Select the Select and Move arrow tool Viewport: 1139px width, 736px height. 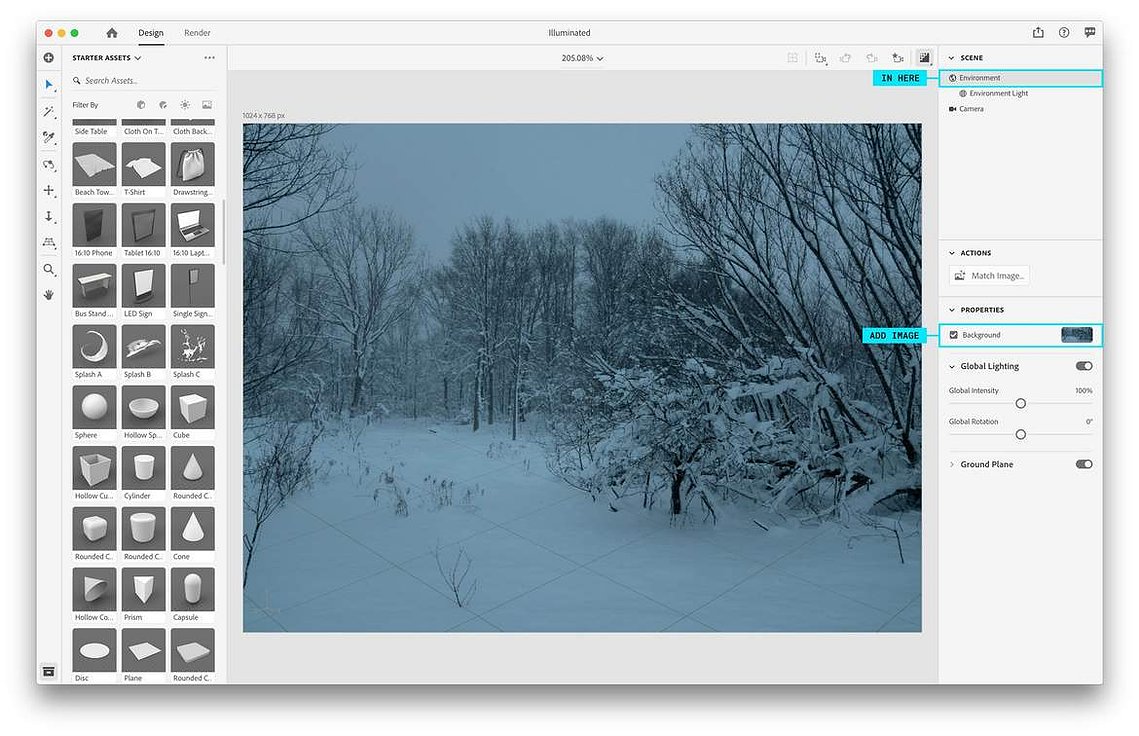click(x=49, y=85)
